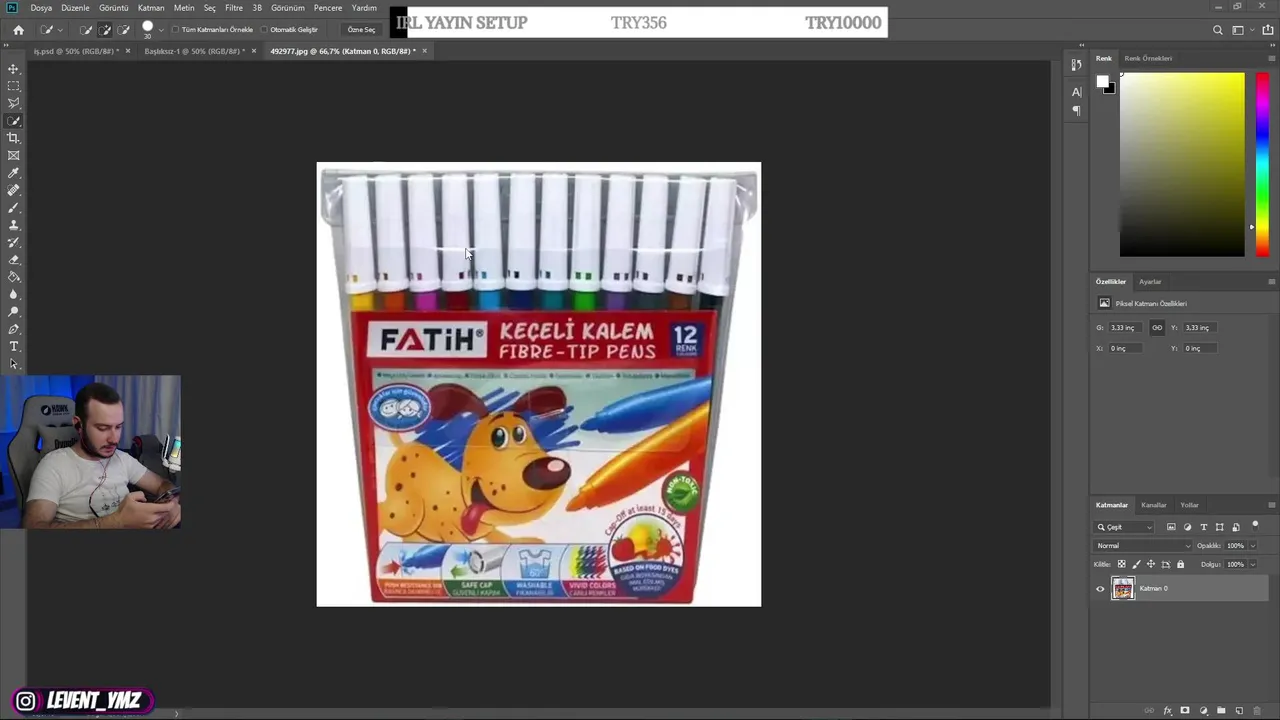Select the Rectangular Marquee tool
This screenshot has width=1280, height=720.
coord(14,86)
